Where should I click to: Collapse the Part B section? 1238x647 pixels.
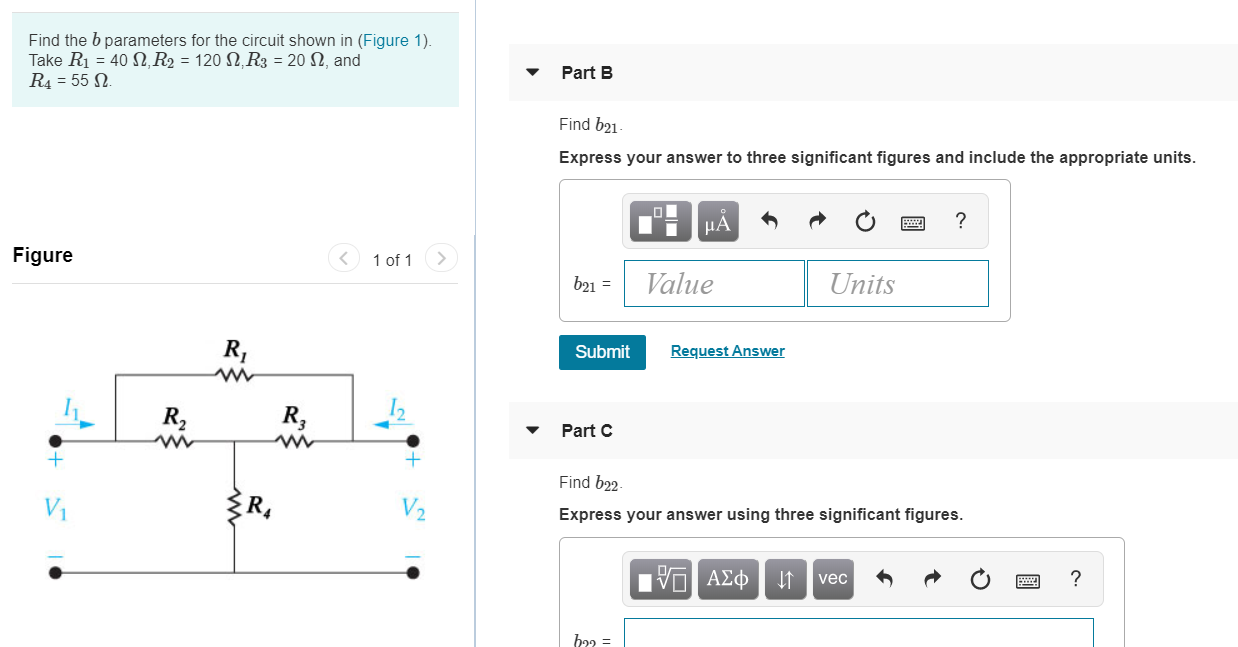(532, 72)
